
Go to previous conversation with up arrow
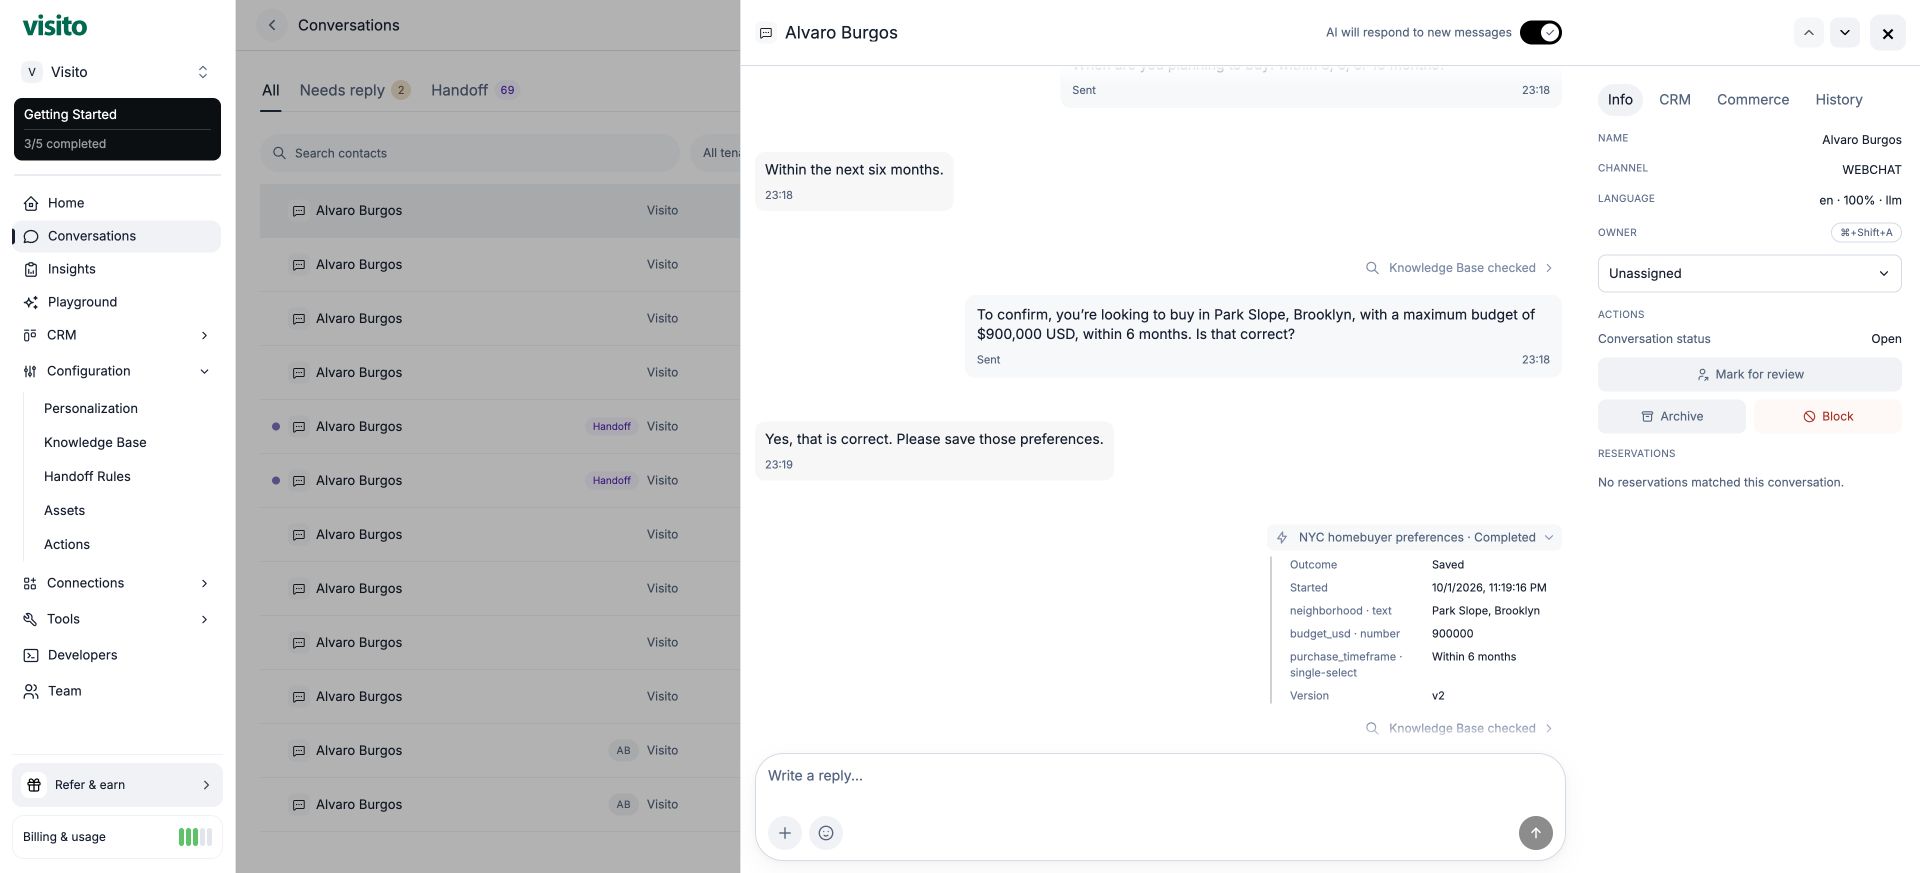tap(1808, 33)
